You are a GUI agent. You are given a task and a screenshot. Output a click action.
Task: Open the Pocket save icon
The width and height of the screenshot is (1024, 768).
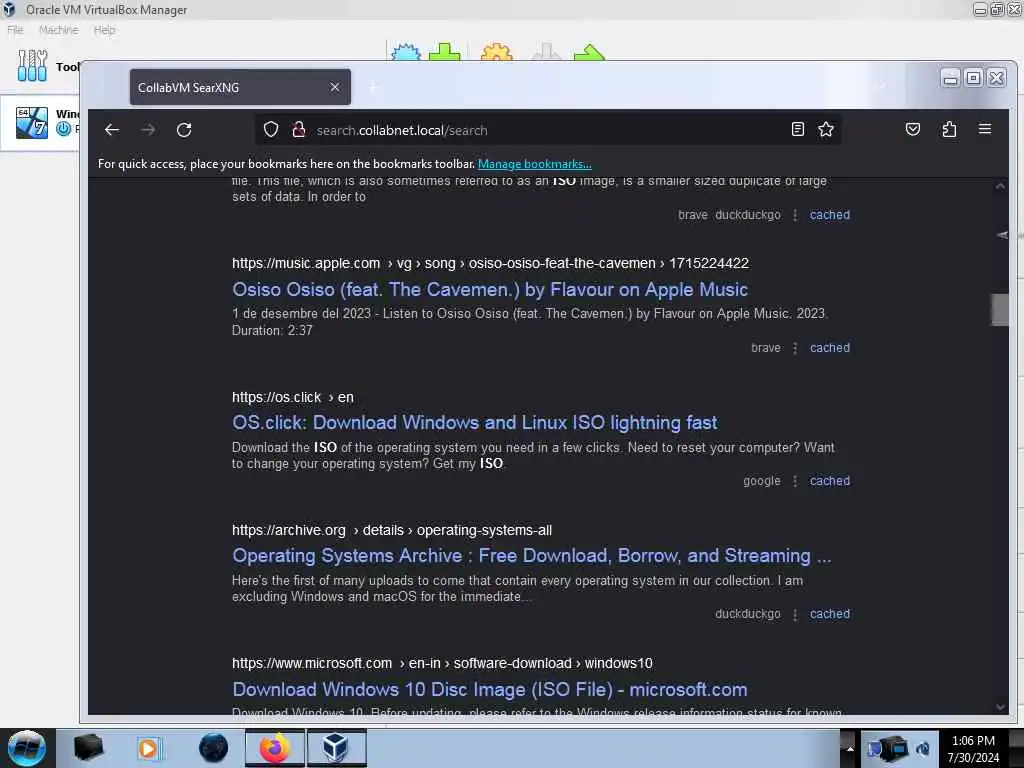pyautogui.click(x=913, y=129)
